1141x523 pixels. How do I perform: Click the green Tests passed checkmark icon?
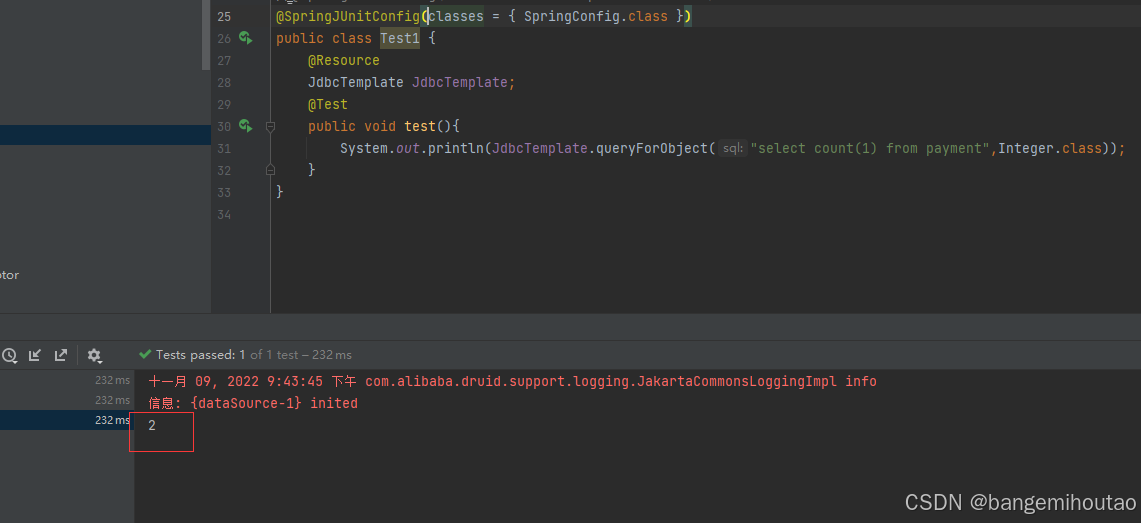(146, 354)
